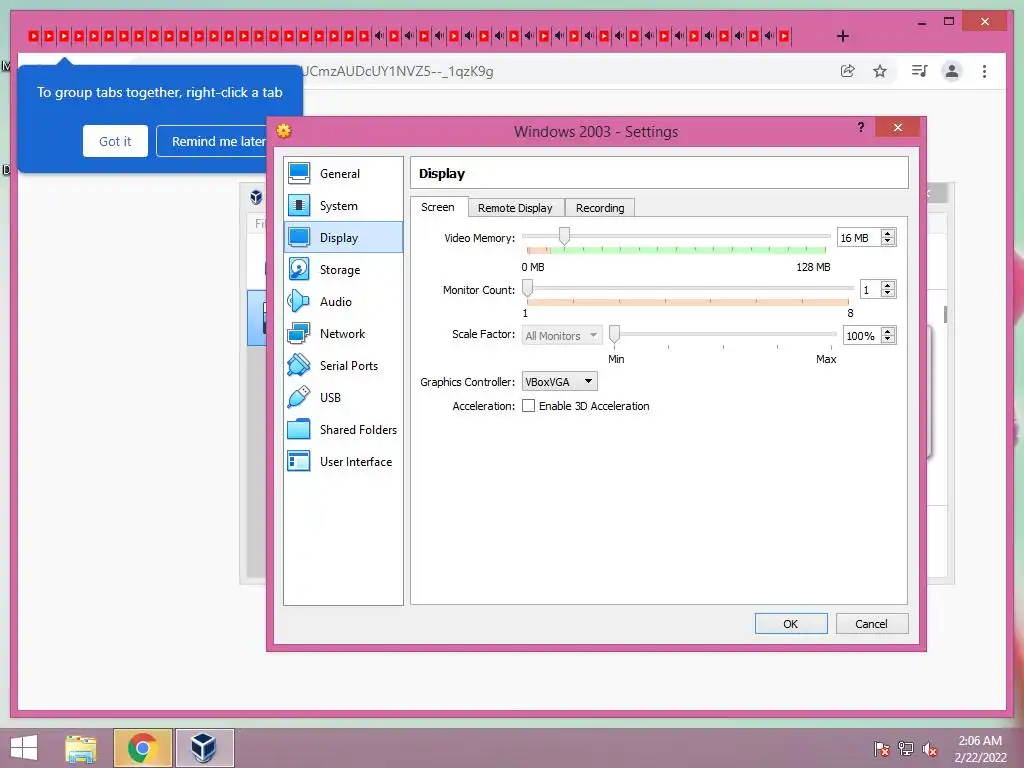The image size is (1024, 768).
Task: Switch to Remote Display tab
Action: [x=515, y=208]
